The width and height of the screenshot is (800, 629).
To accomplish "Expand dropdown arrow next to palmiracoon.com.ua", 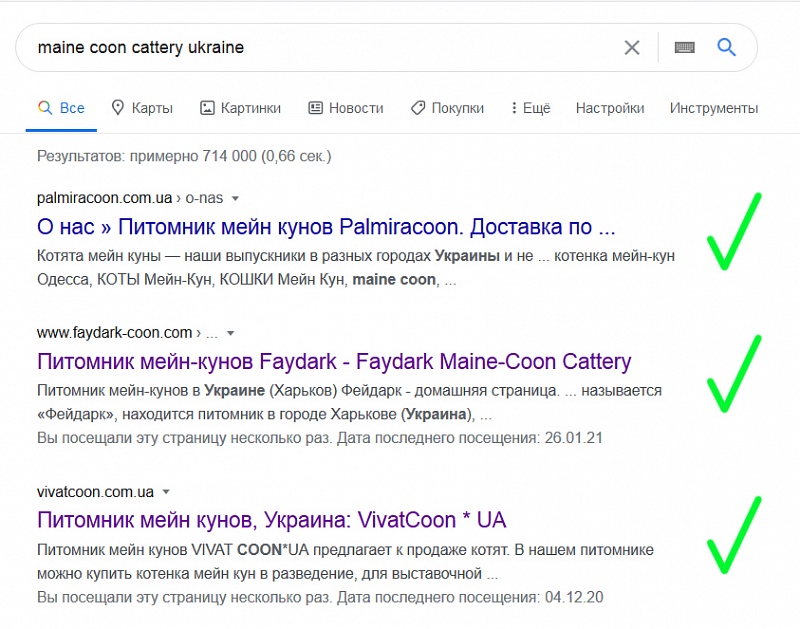I will (235, 198).
